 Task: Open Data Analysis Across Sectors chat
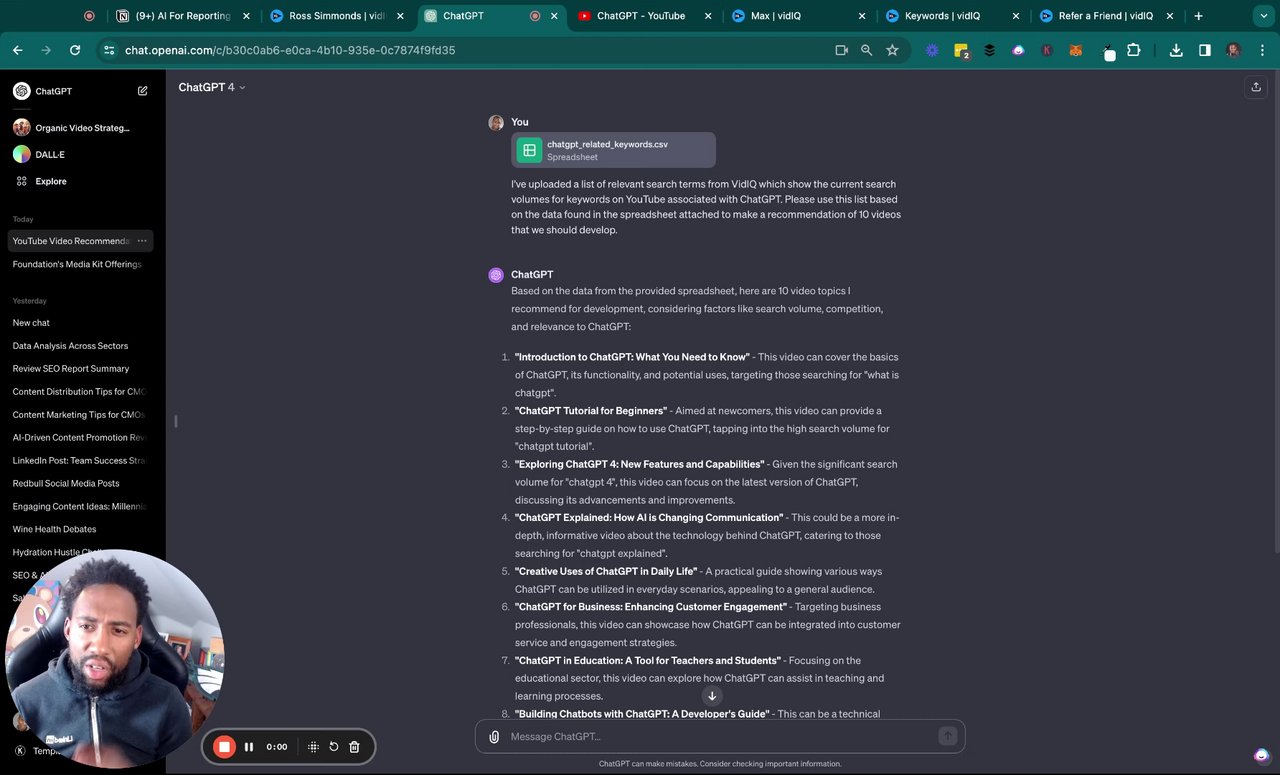80,346
